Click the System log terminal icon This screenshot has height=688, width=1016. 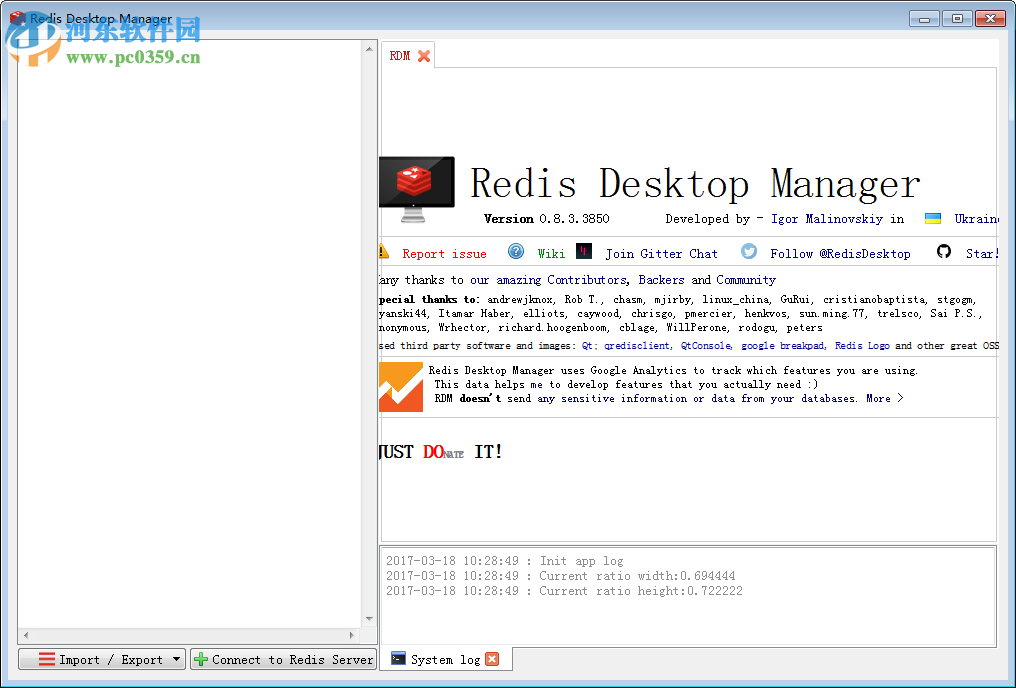click(399, 658)
